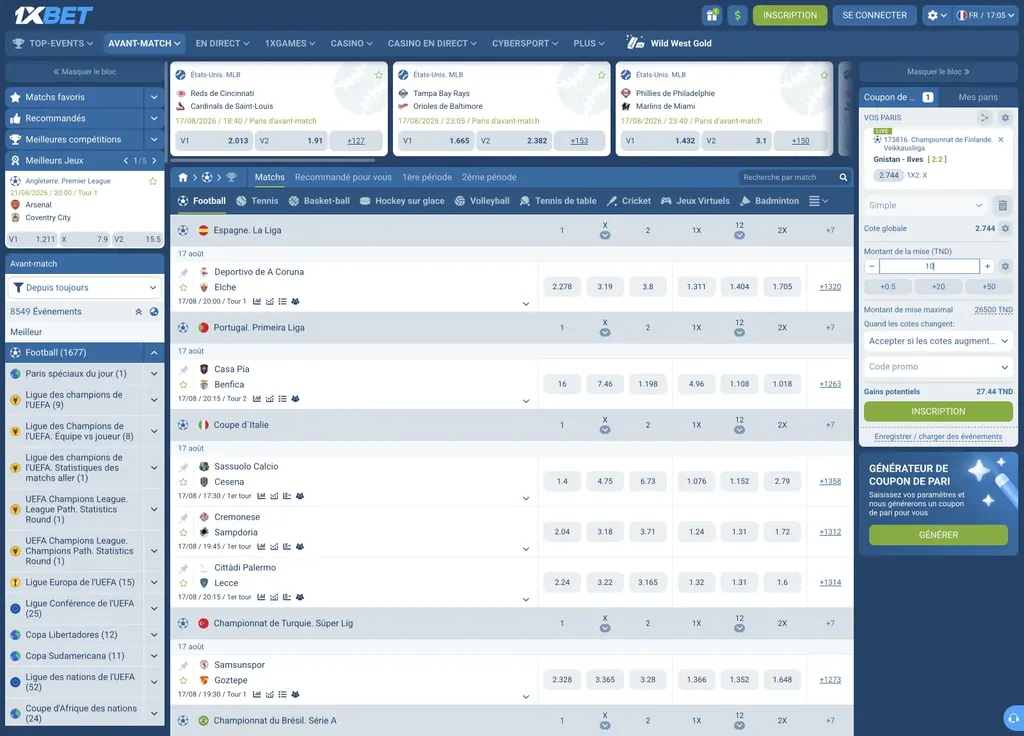Click the green dollar payment icon
The image size is (1024, 736).
tap(737, 15)
